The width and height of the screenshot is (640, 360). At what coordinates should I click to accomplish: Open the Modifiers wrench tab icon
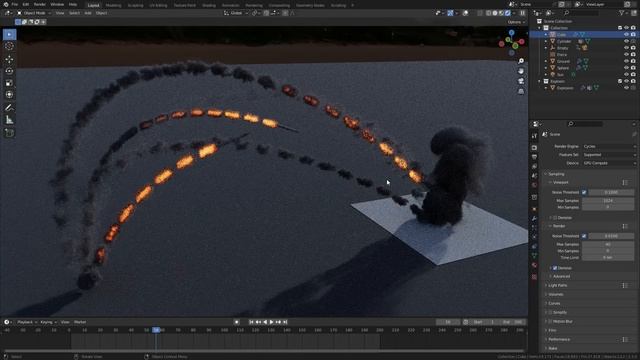534,219
